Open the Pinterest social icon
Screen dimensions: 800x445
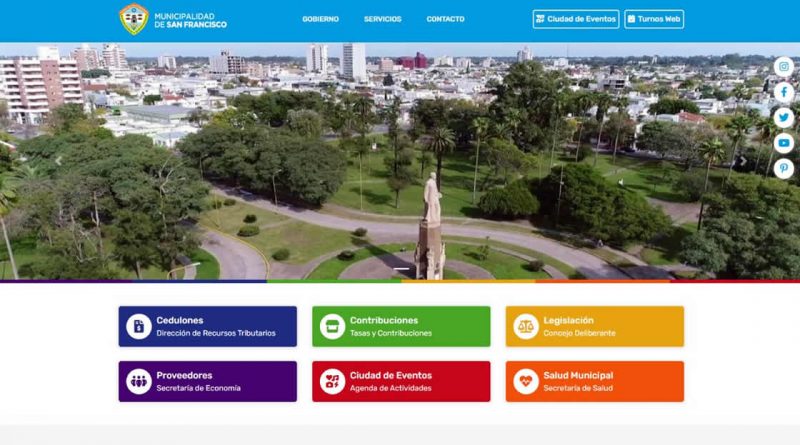[784, 168]
